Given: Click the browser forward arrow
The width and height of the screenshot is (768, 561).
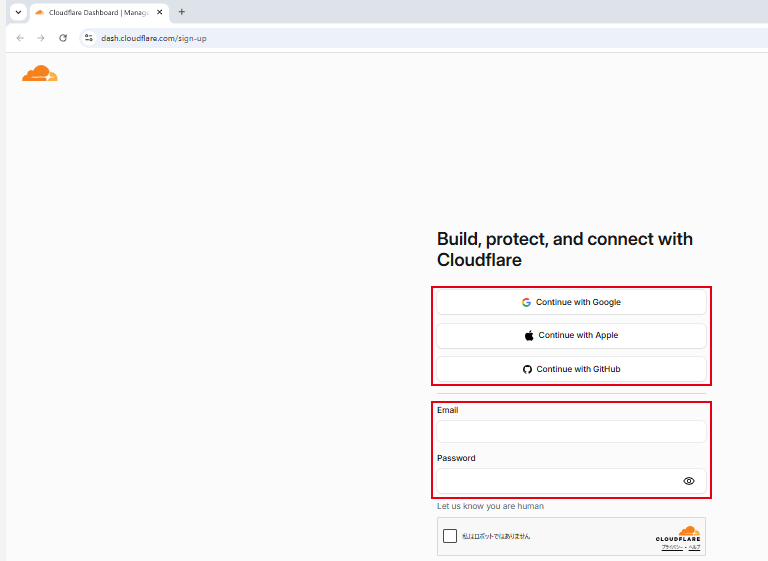Looking at the screenshot, I should tap(41, 38).
